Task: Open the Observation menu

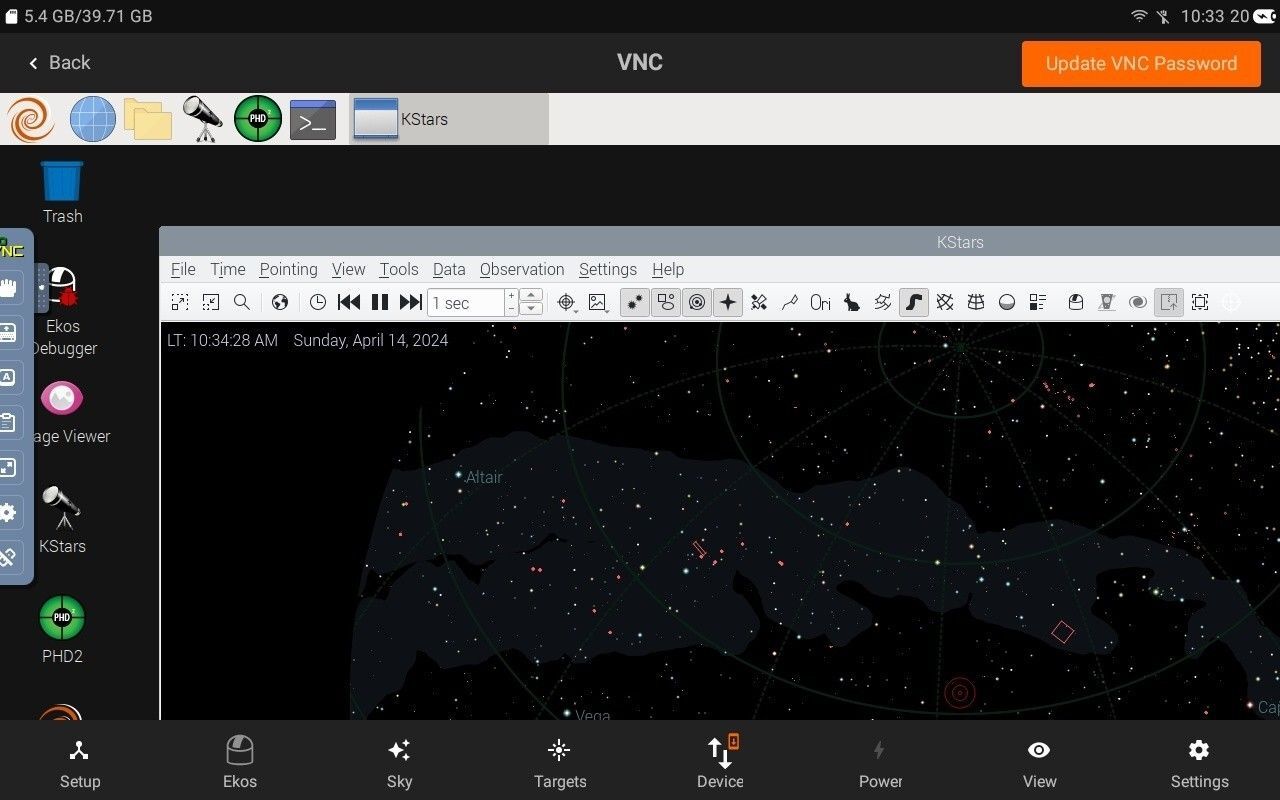Action: coord(522,269)
